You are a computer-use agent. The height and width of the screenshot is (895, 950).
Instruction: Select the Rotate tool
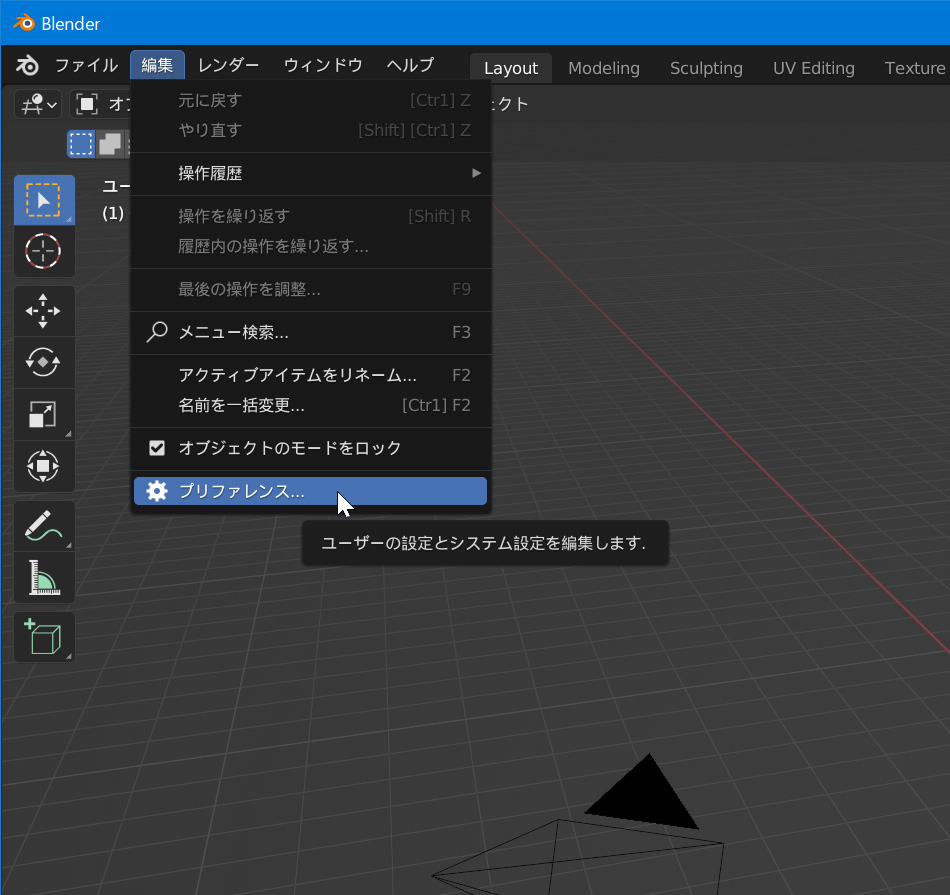tap(44, 363)
